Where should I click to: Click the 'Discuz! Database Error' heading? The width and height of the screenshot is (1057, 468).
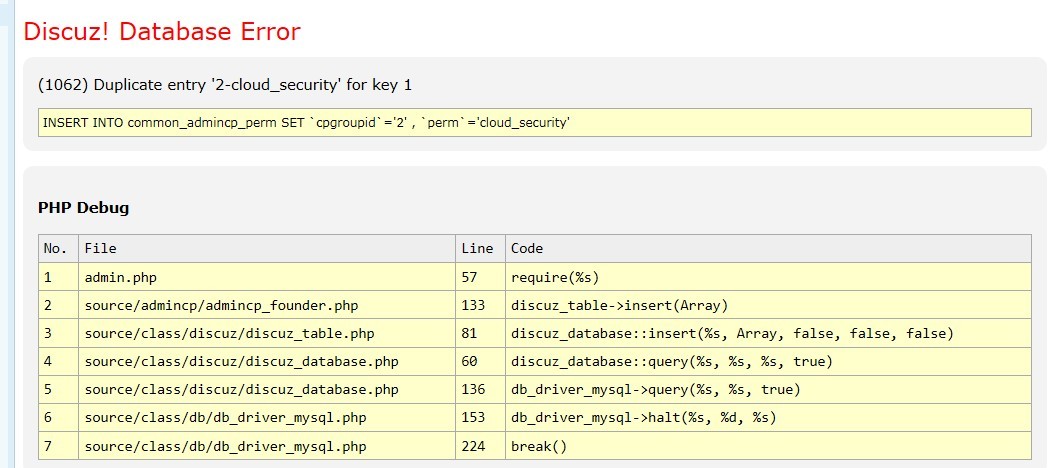[x=162, y=31]
